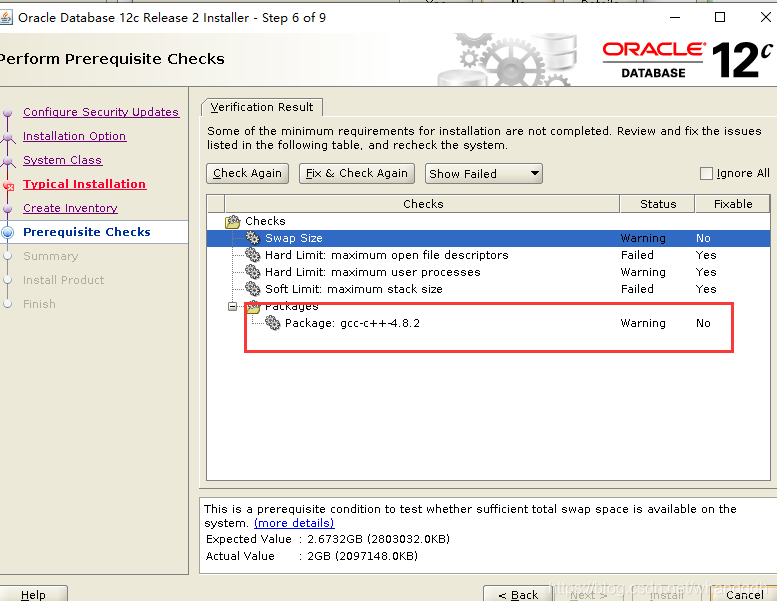Click the Cancel button
This screenshot has width=777, height=607.
tap(744, 594)
